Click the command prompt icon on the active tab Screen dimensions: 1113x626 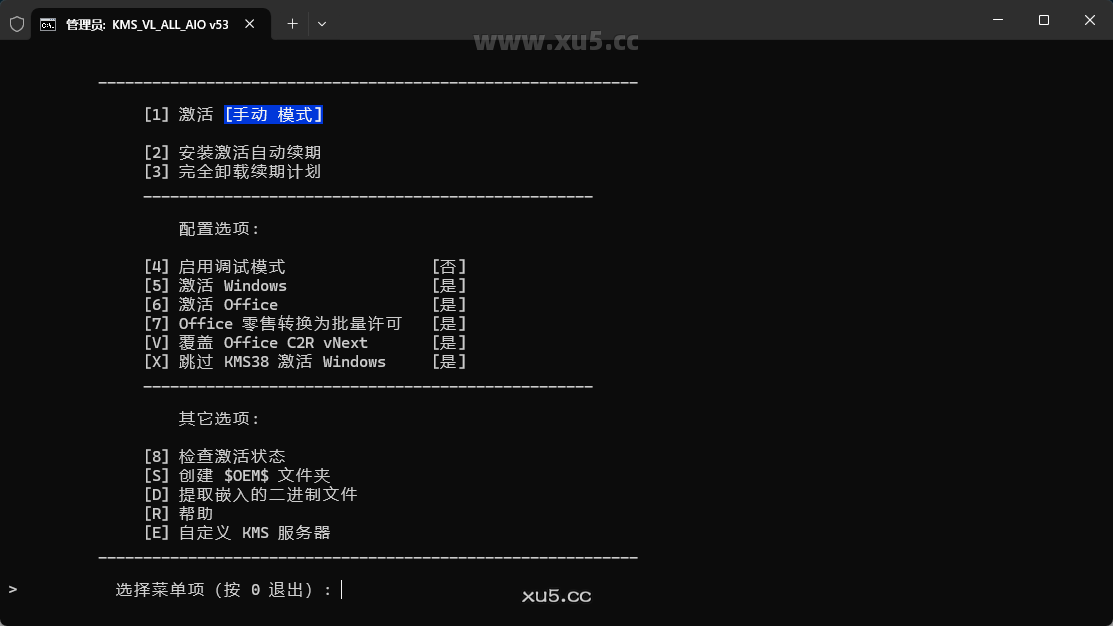point(46,23)
